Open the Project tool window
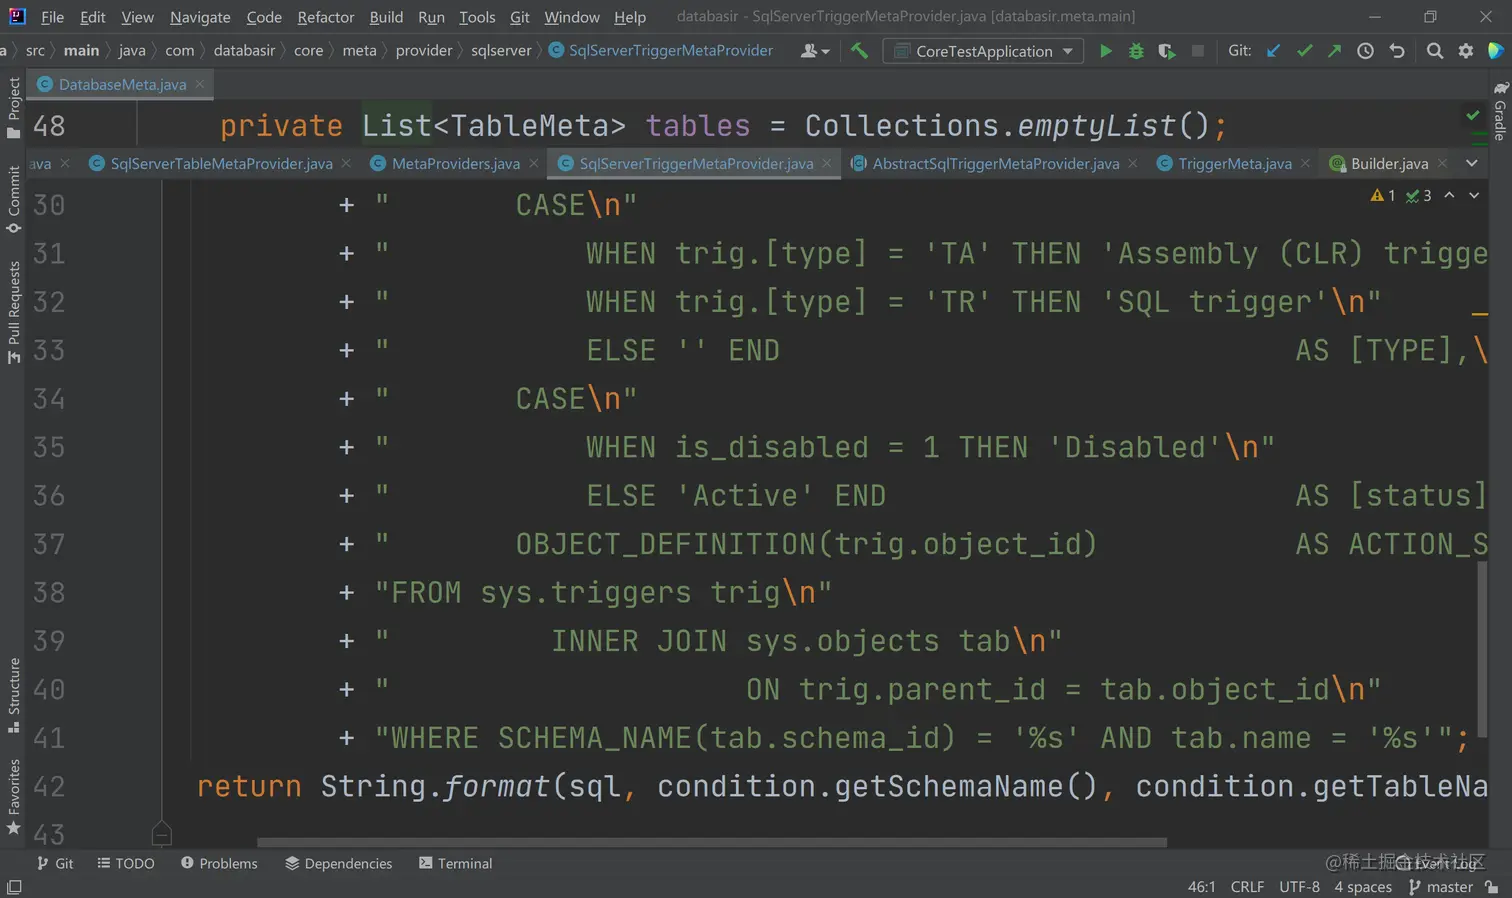This screenshot has width=1512, height=898. point(14,107)
